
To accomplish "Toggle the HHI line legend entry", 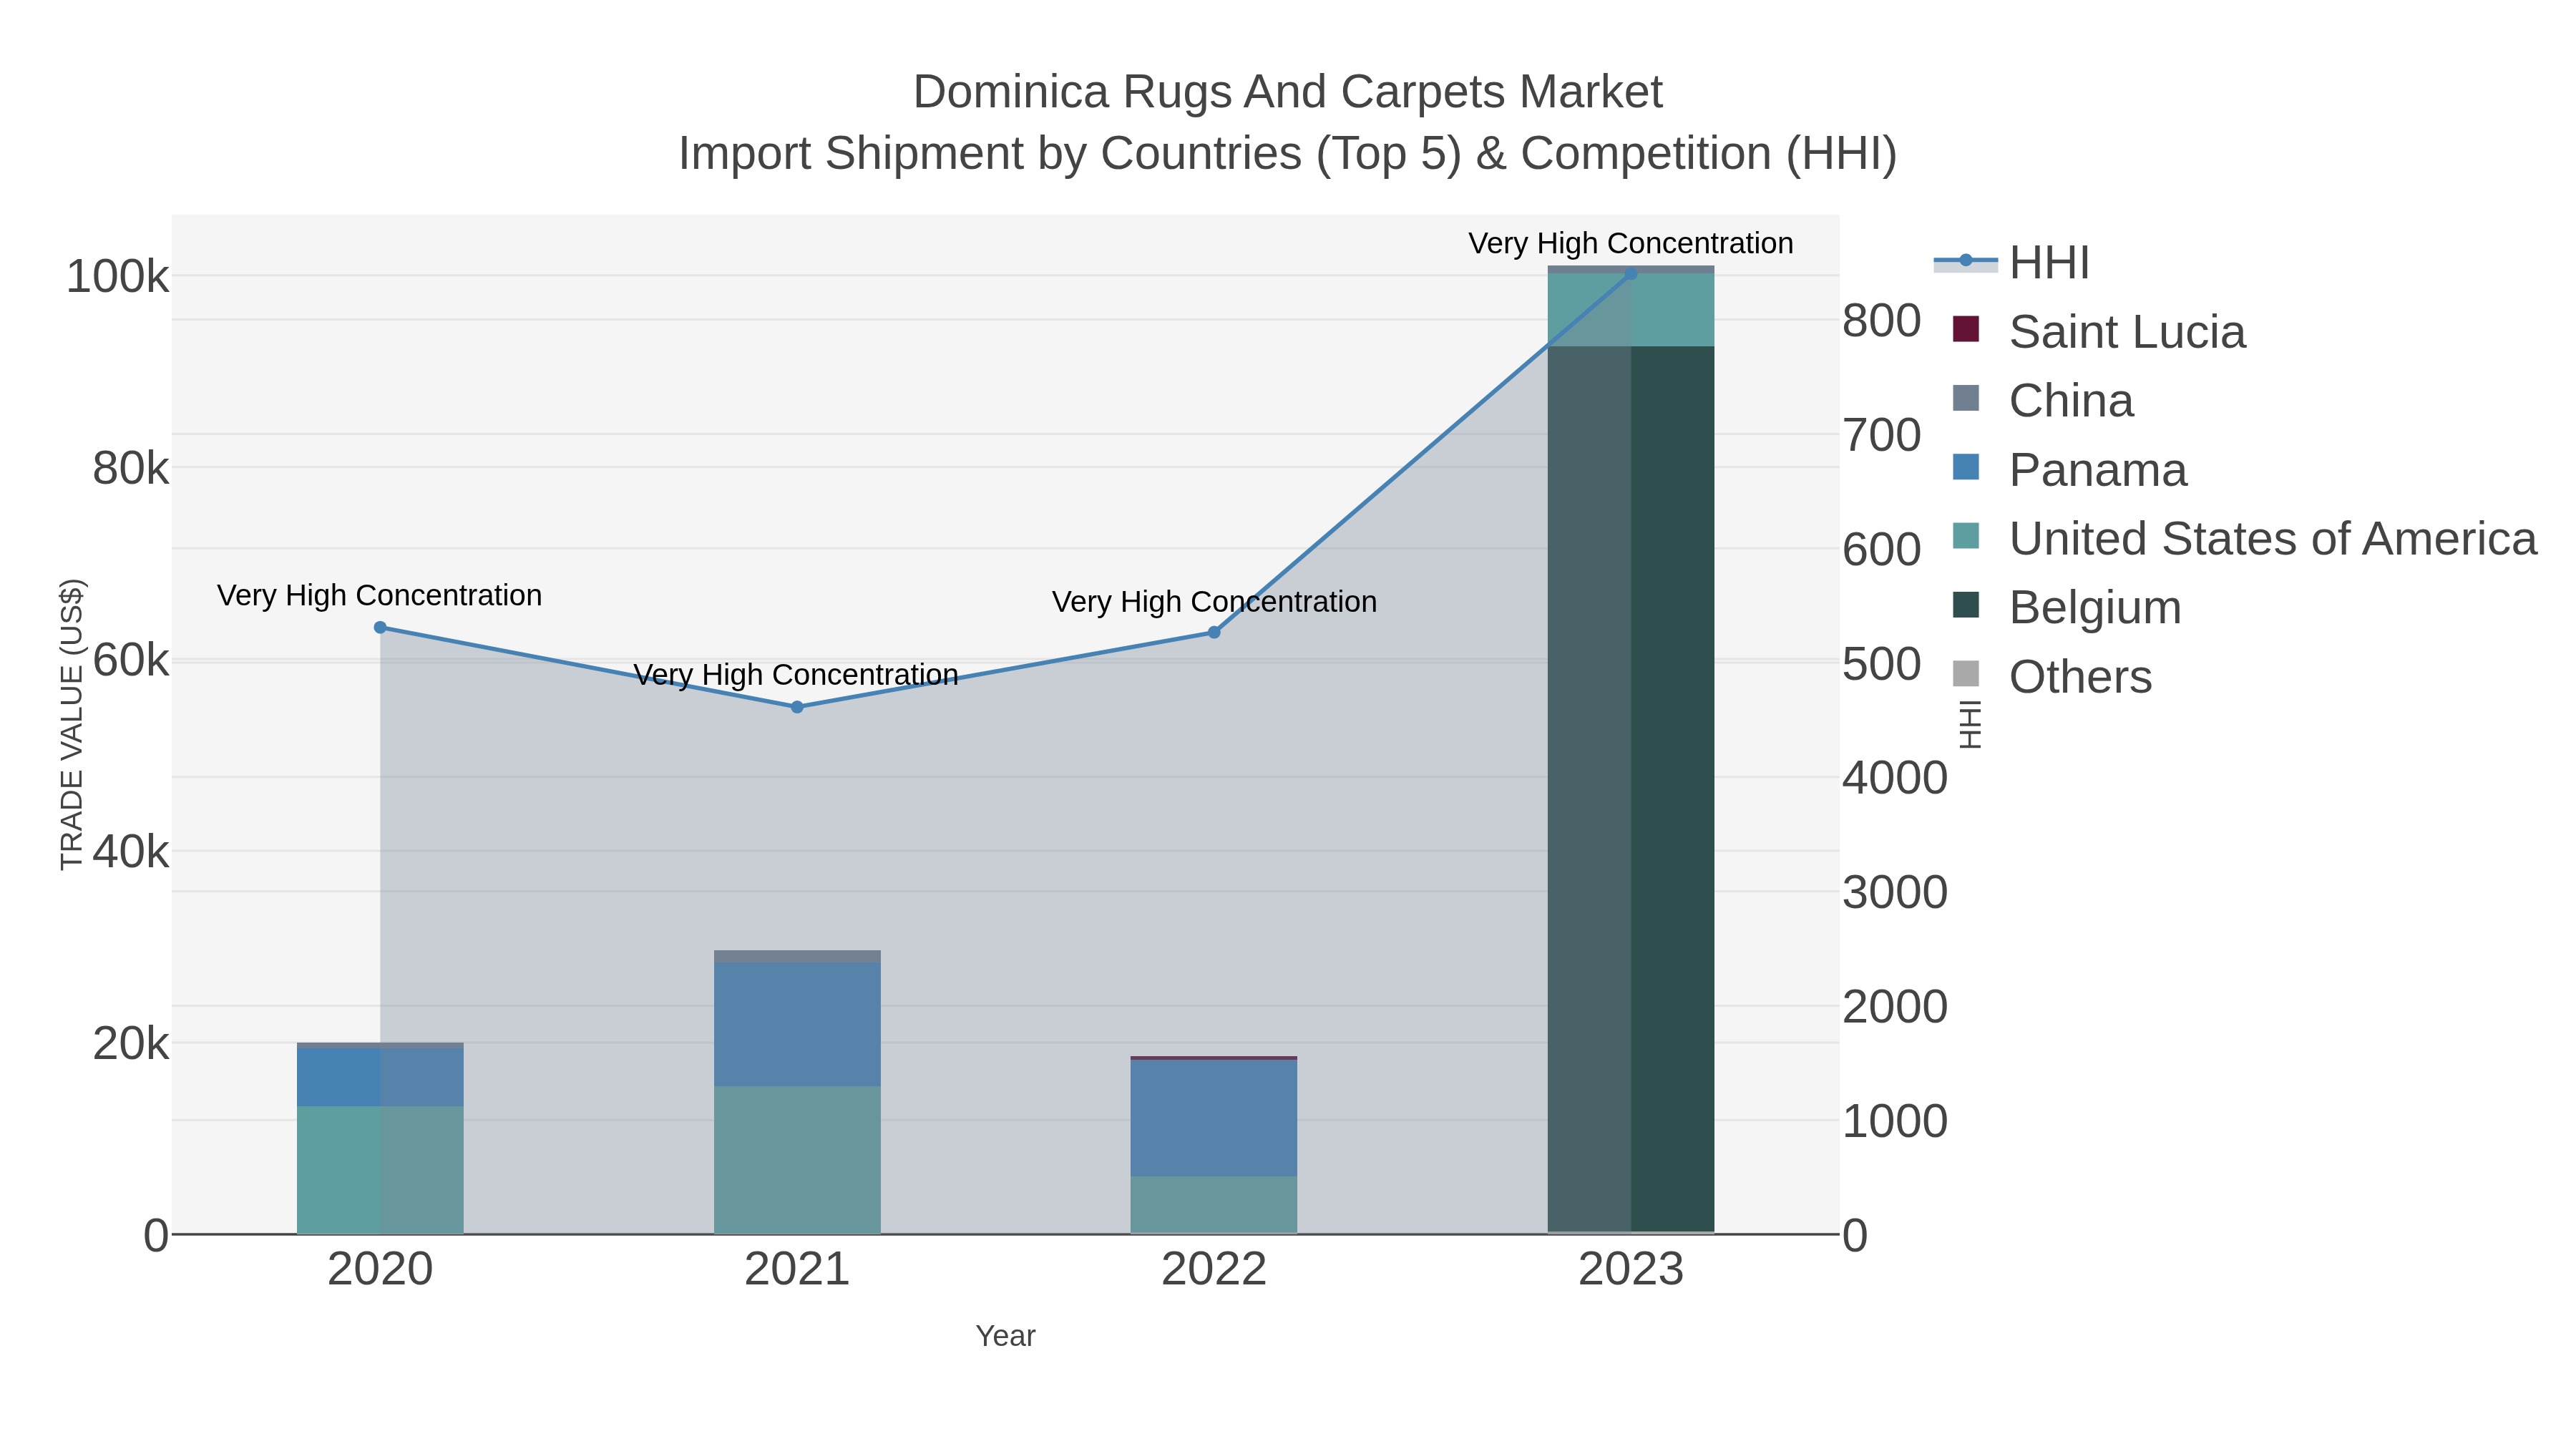I will tap(2012, 263).
